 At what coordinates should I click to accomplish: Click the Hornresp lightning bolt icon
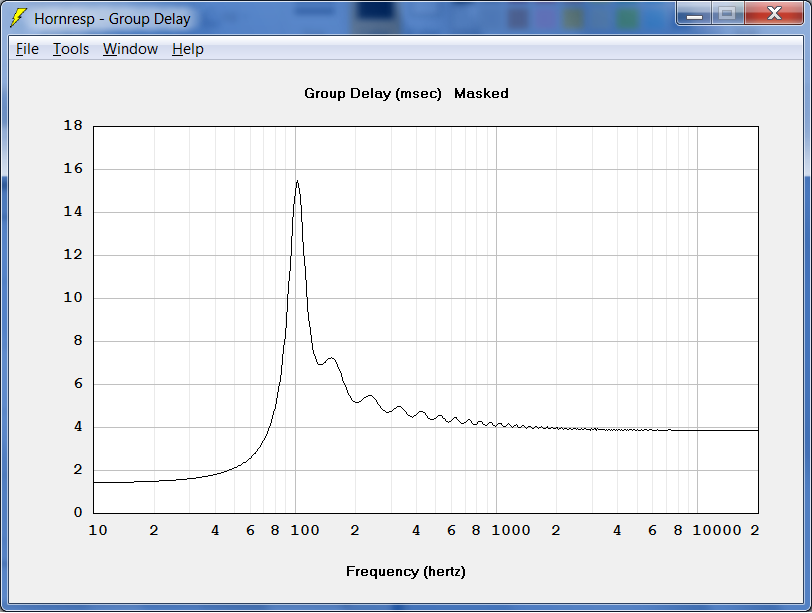click(x=19, y=18)
